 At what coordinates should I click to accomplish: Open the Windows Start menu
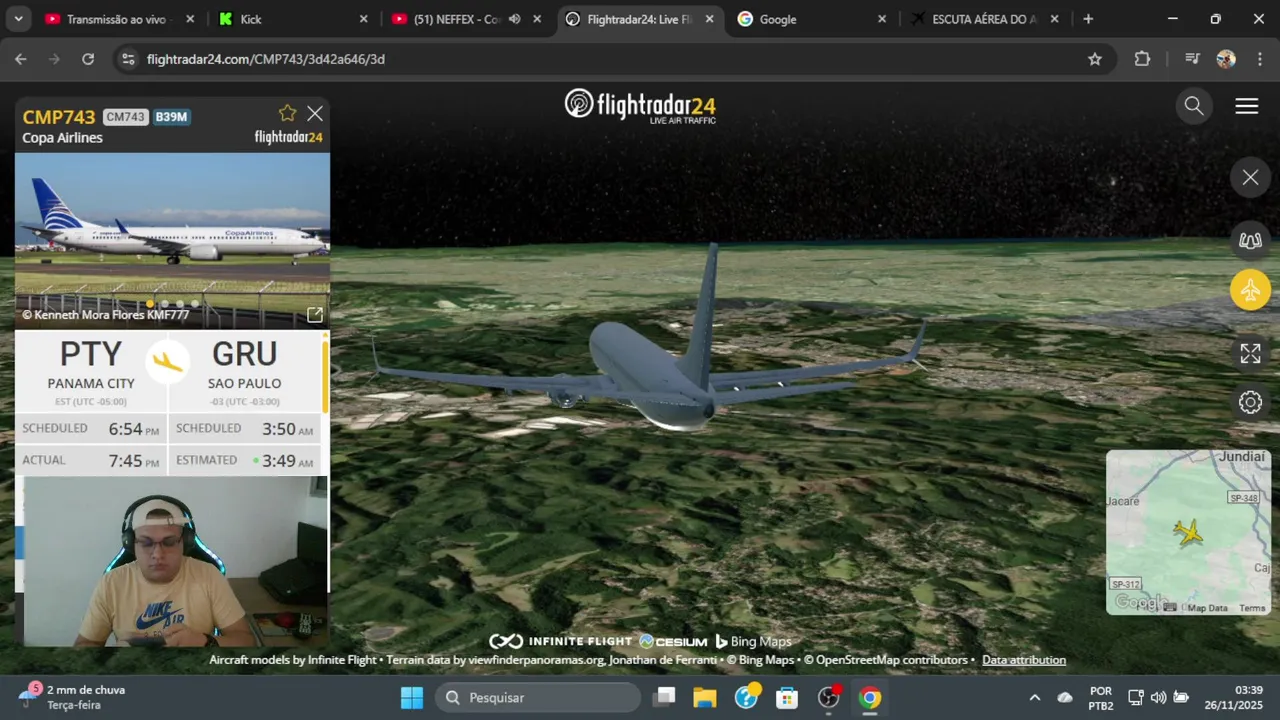412,697
